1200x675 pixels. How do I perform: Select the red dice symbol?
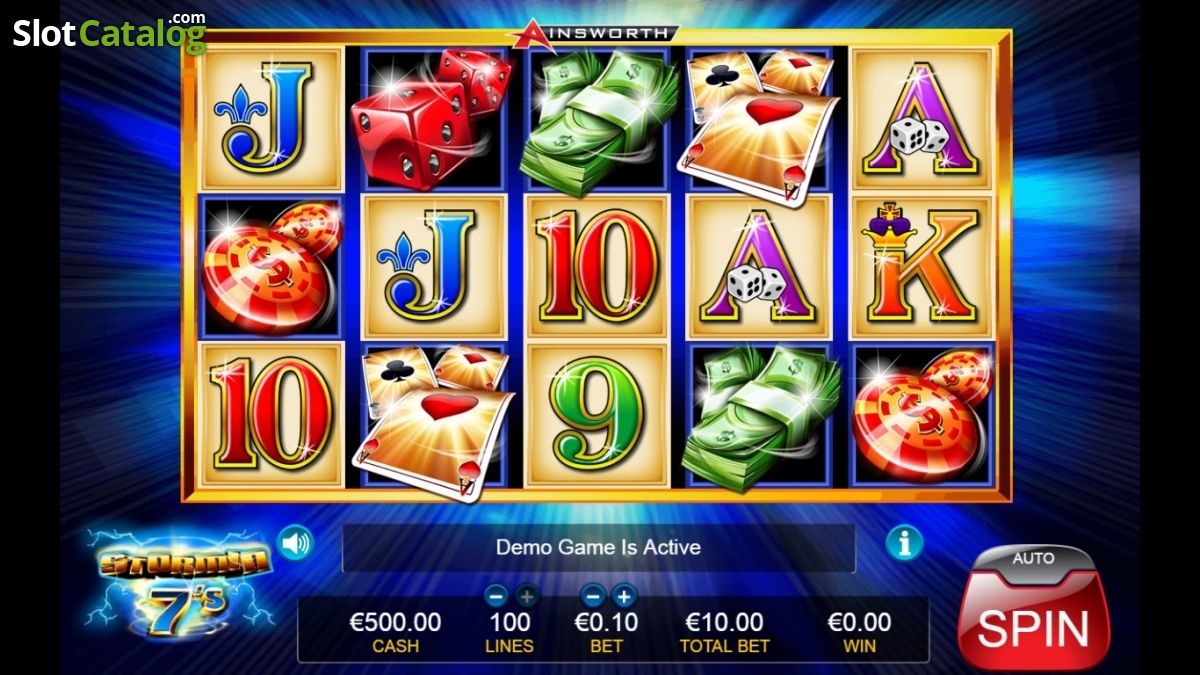click(430, 118)
